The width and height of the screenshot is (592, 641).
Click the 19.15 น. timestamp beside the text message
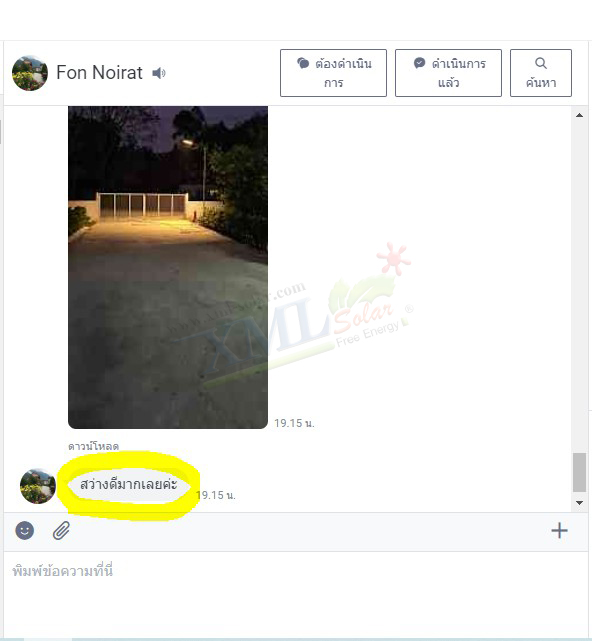point(216,495)
